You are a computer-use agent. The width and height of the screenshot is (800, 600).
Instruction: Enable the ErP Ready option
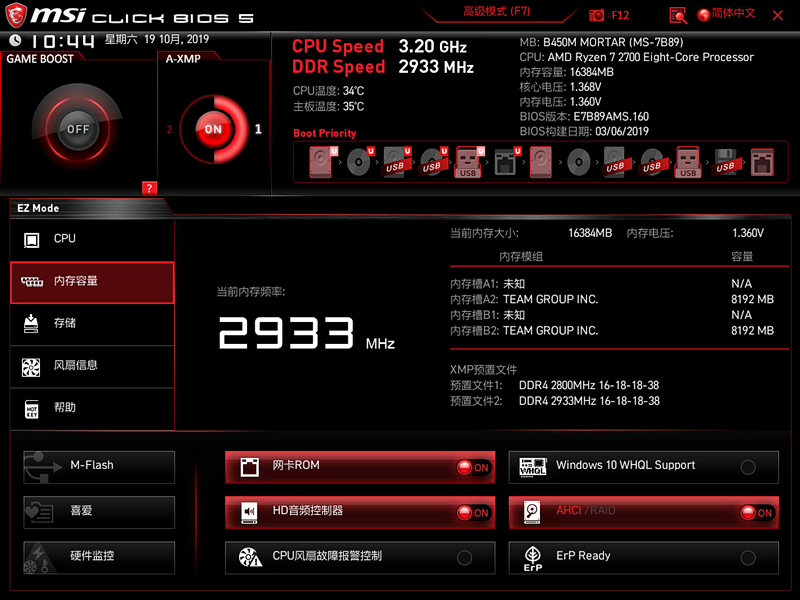748,558
